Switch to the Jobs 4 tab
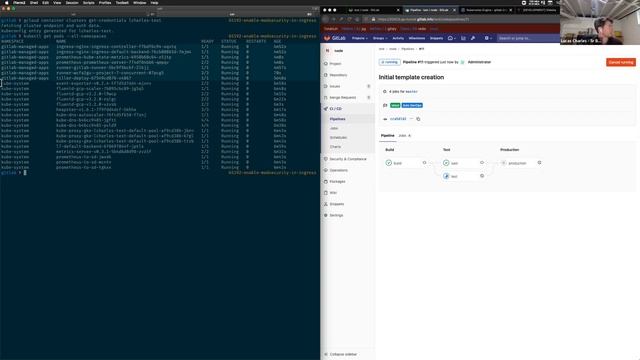The image size is (640, 360). click(x=404, y=136)
